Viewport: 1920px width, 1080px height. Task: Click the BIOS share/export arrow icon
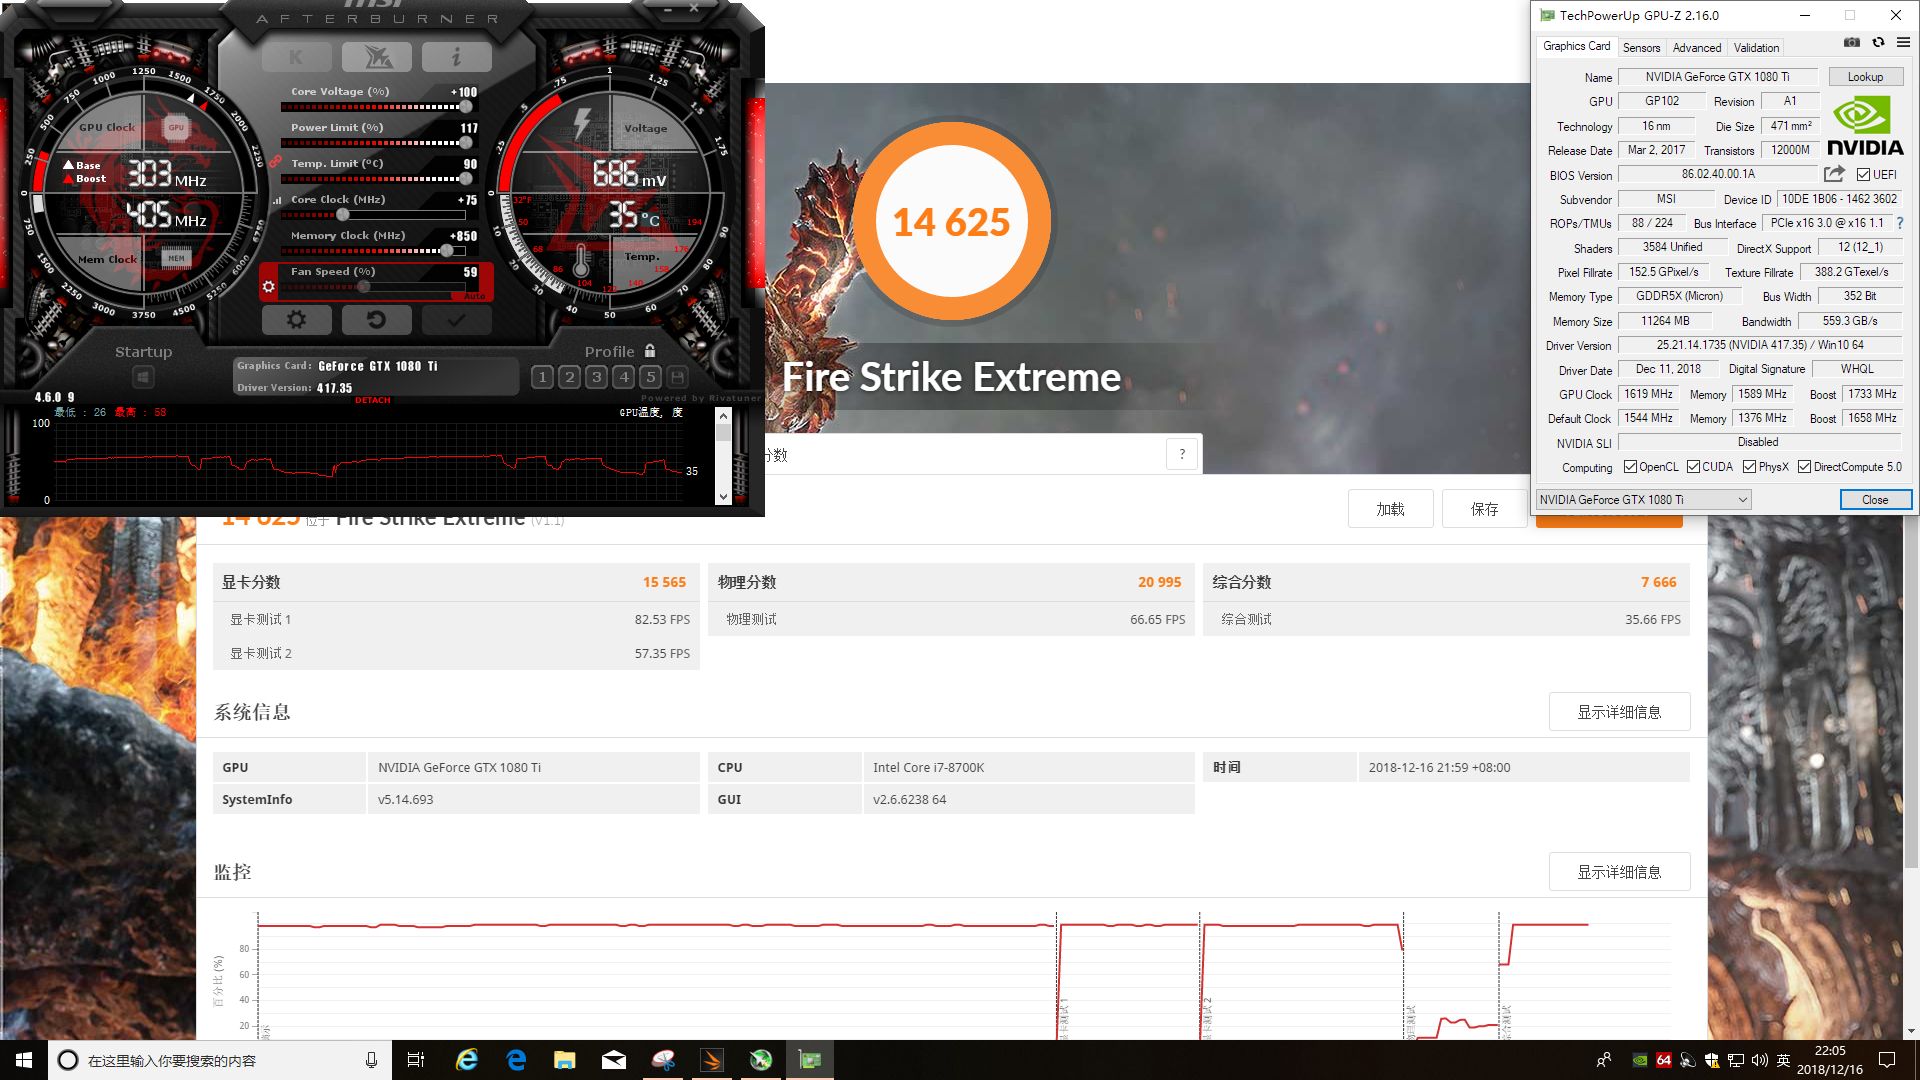coord(1834,174)
